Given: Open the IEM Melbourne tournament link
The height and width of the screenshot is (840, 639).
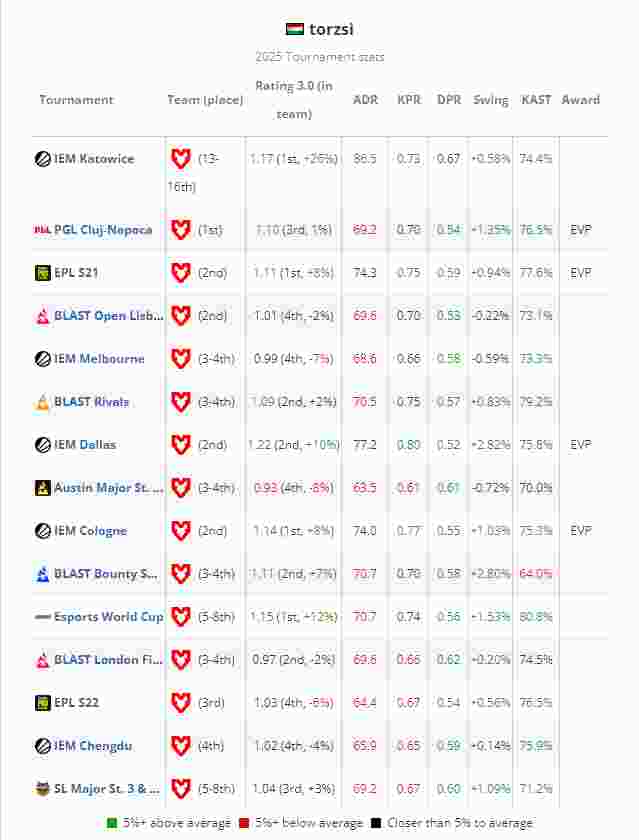Looking at the screenshot, I should coord(99,359).
